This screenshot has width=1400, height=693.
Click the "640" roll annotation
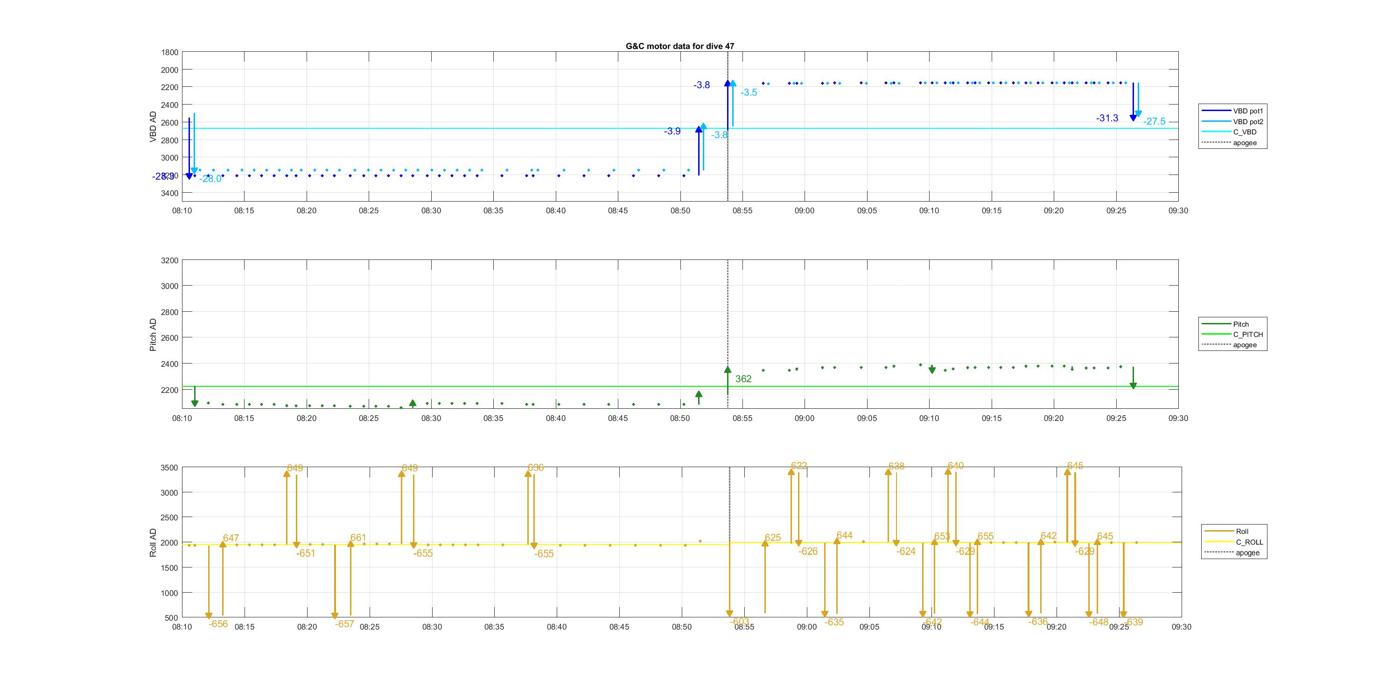[956, 465]
